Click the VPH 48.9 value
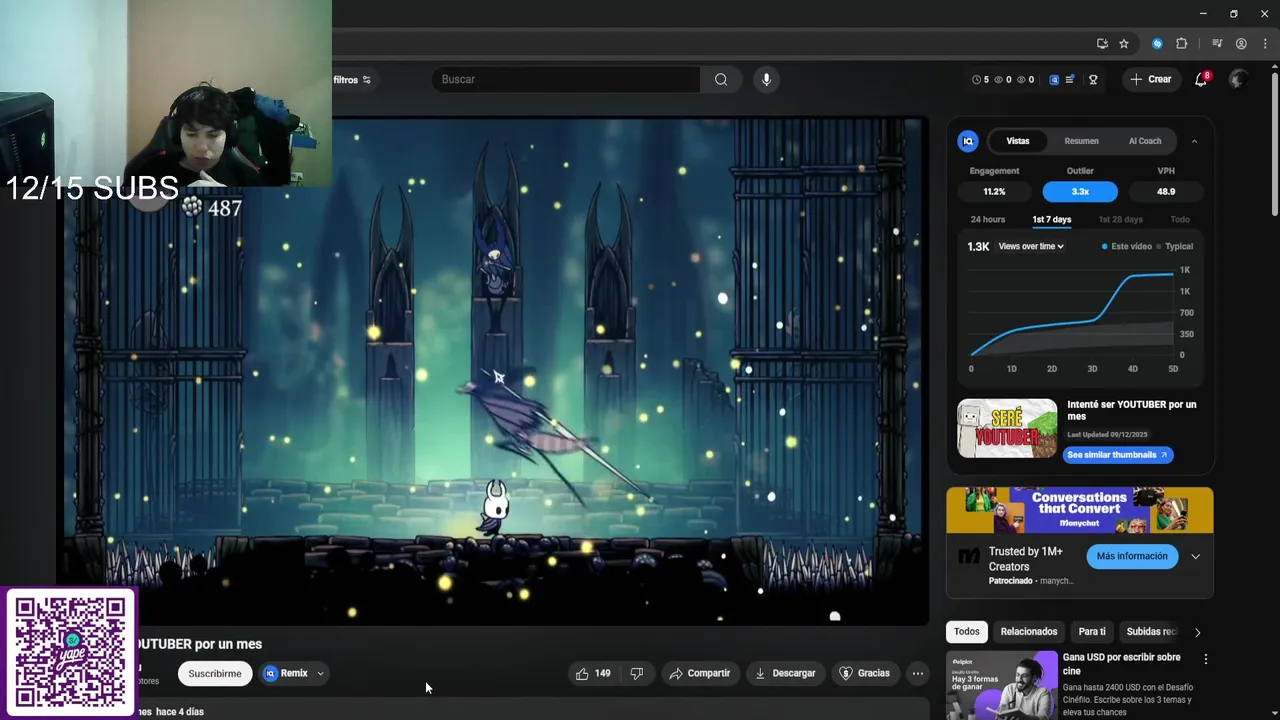Image resolution: width=1280 pixels, height=720 pixels. point(1166,191)
